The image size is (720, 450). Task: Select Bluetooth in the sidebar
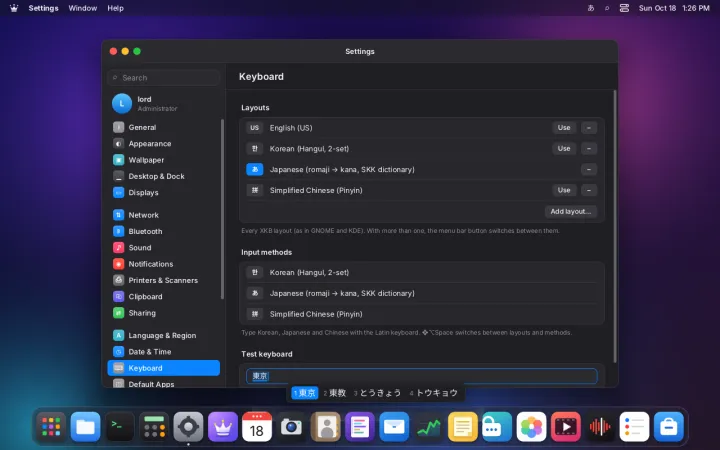(163, 231)
